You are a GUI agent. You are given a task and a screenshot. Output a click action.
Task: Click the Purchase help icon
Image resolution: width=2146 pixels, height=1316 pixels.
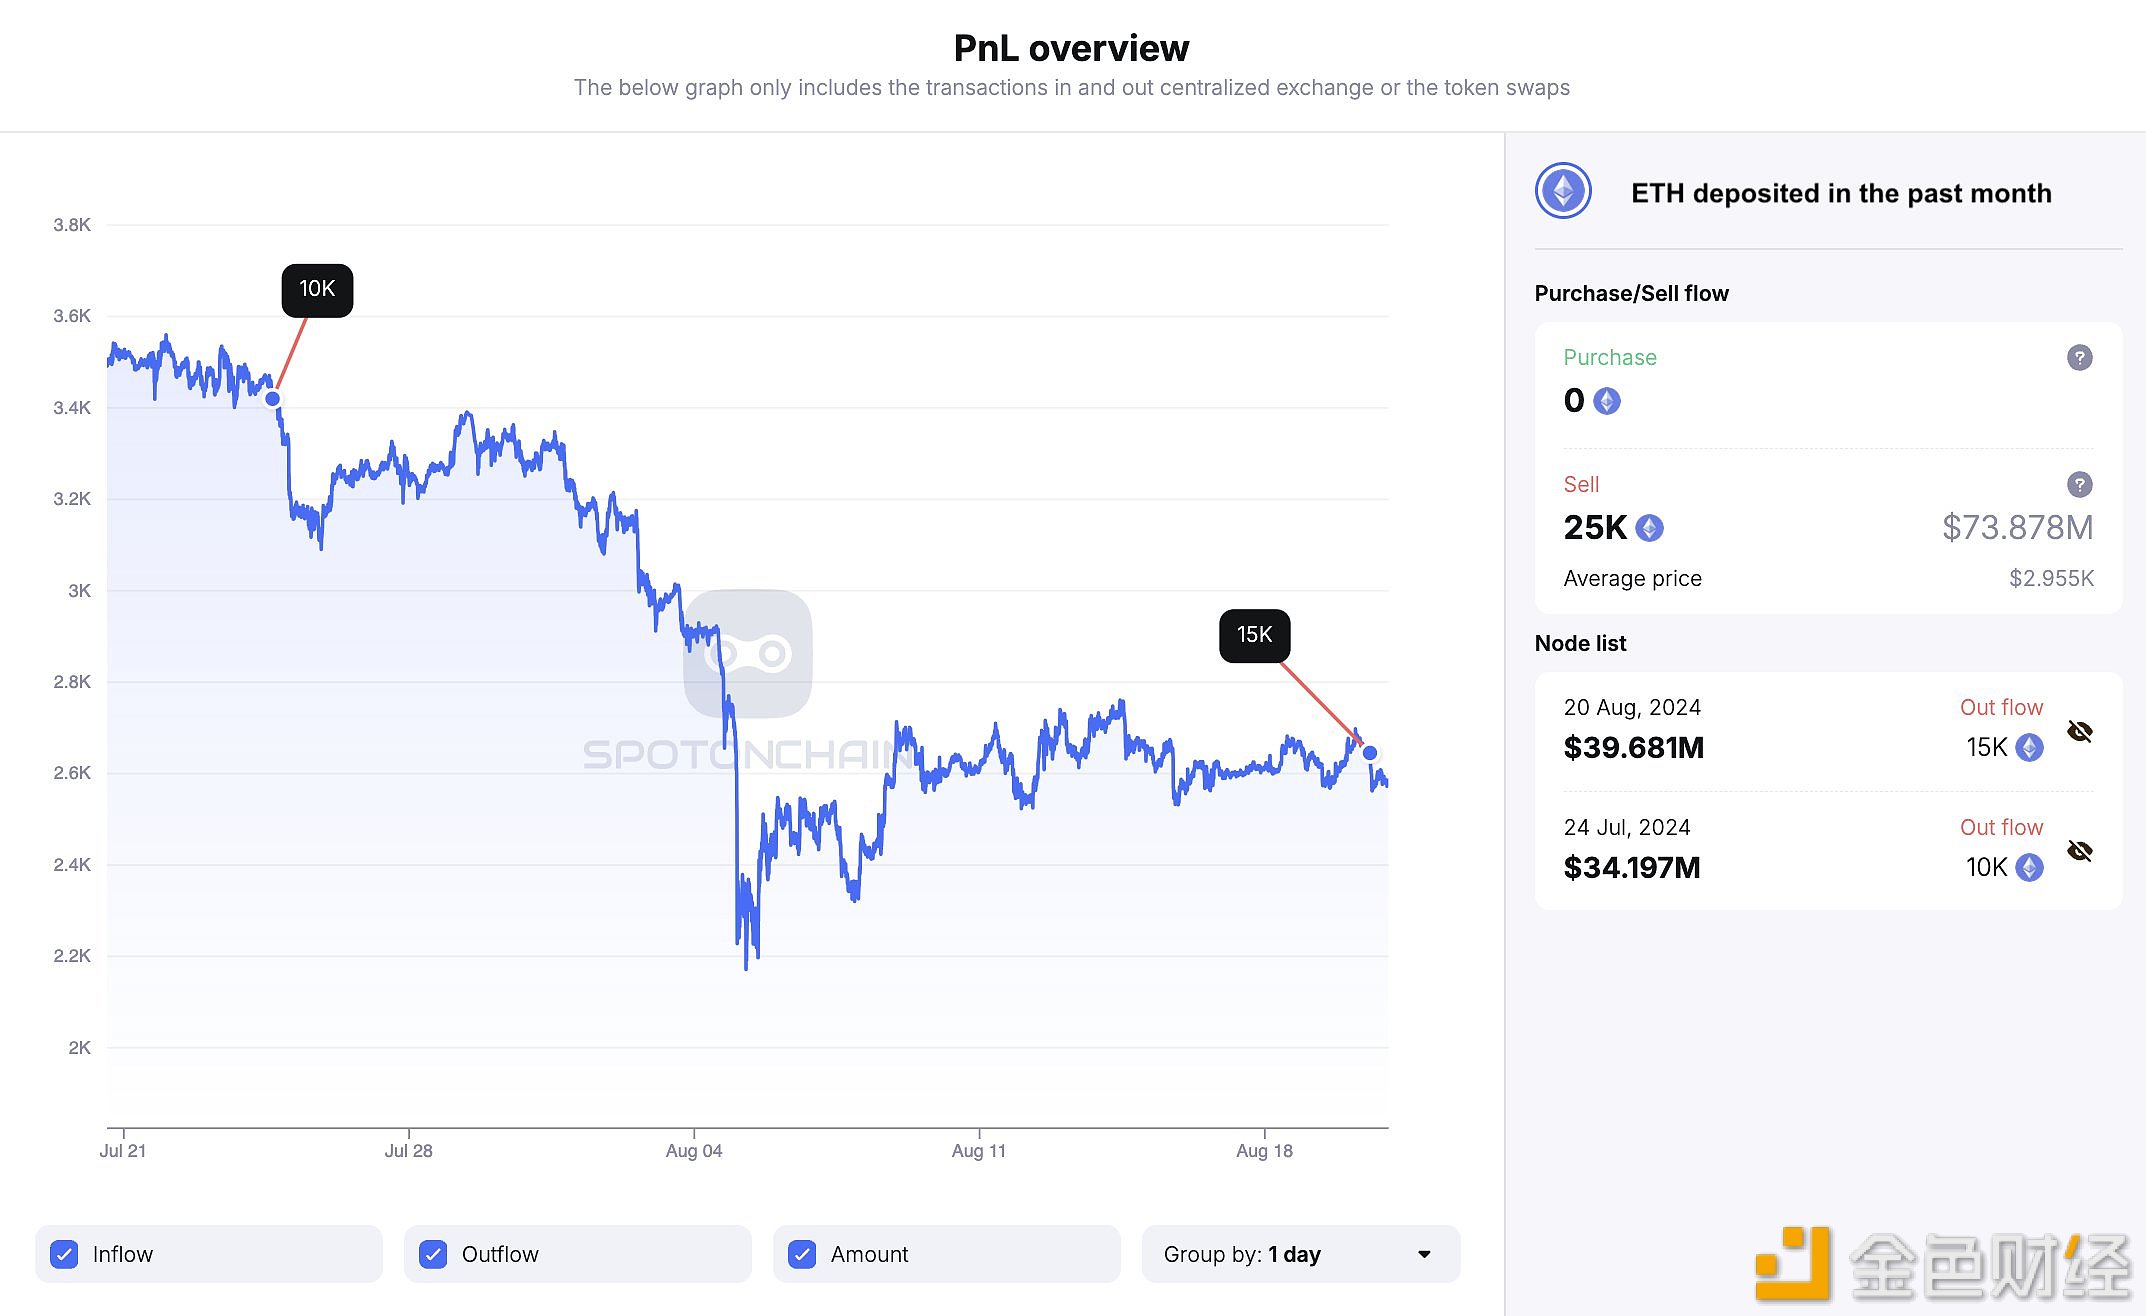(2079, 357)
